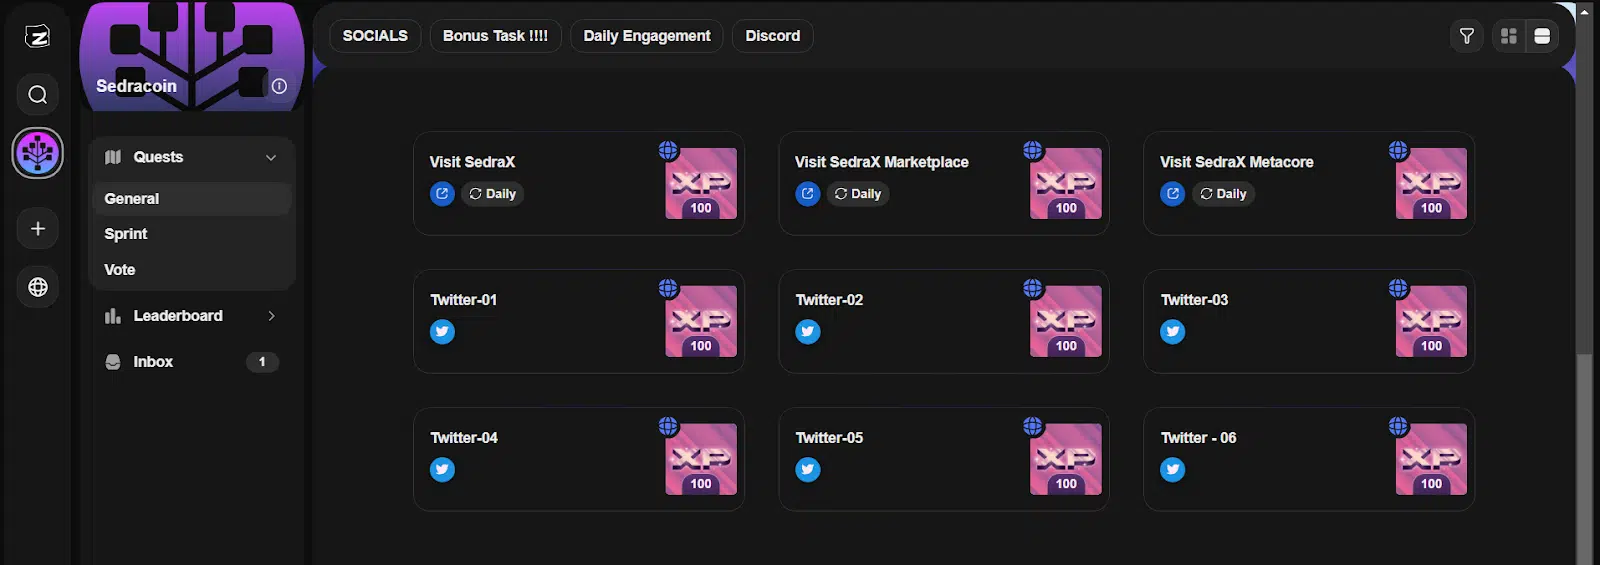The height and width of the screenshot is (565, 1600).
Task: Open the globe explore icon in sidebar
Action: click(x=38, y=287)
